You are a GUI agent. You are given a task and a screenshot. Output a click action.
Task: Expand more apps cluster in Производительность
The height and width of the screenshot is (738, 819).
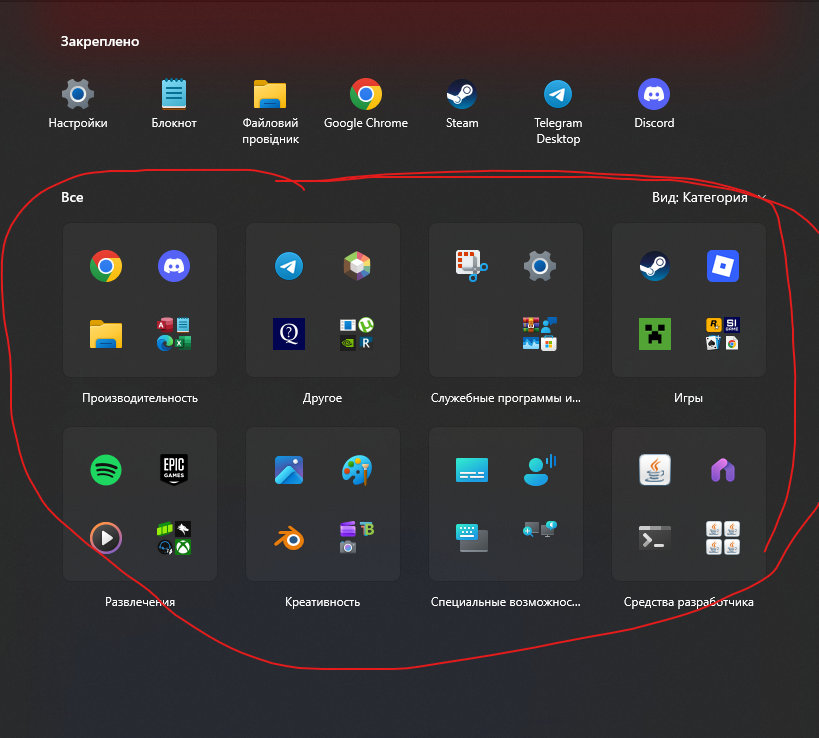coord(174,334)
